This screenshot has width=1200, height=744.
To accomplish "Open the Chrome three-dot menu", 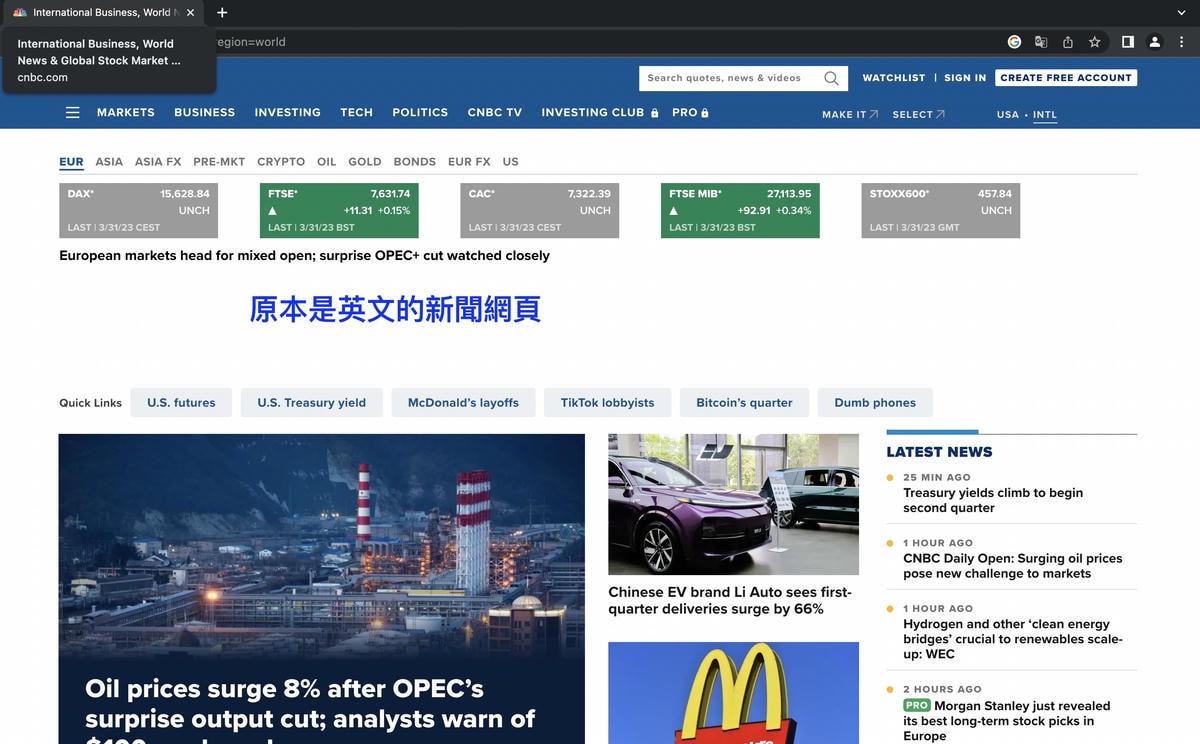I will pos(1181,42).
